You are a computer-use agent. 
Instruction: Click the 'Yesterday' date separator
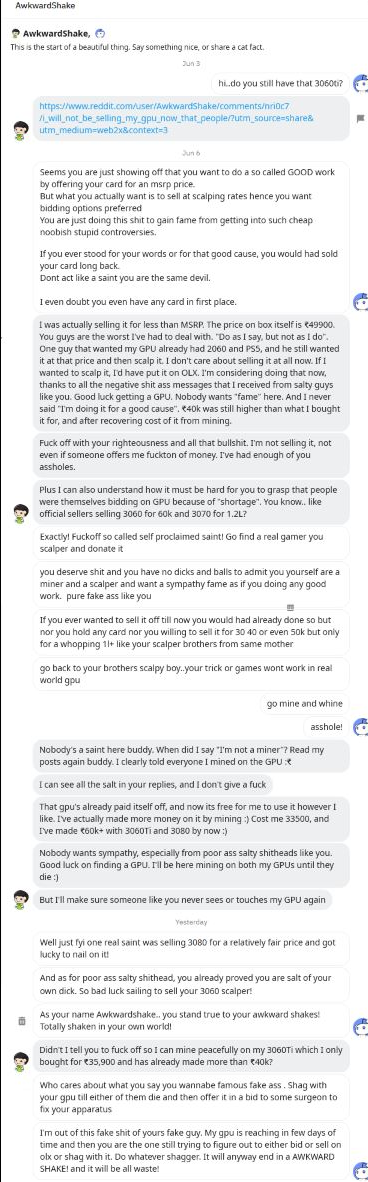[184, 922]
